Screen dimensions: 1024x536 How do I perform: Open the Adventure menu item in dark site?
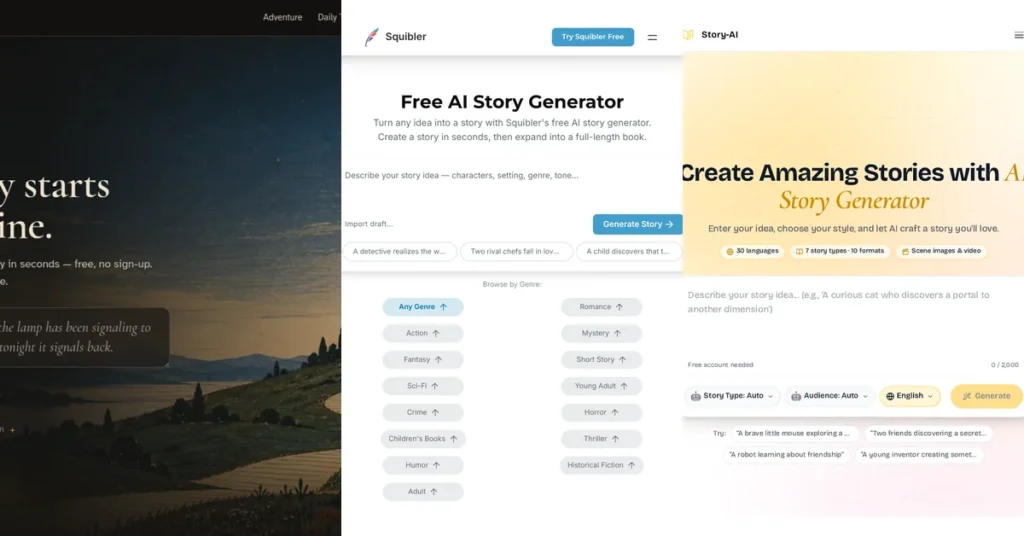coord(282,17)
